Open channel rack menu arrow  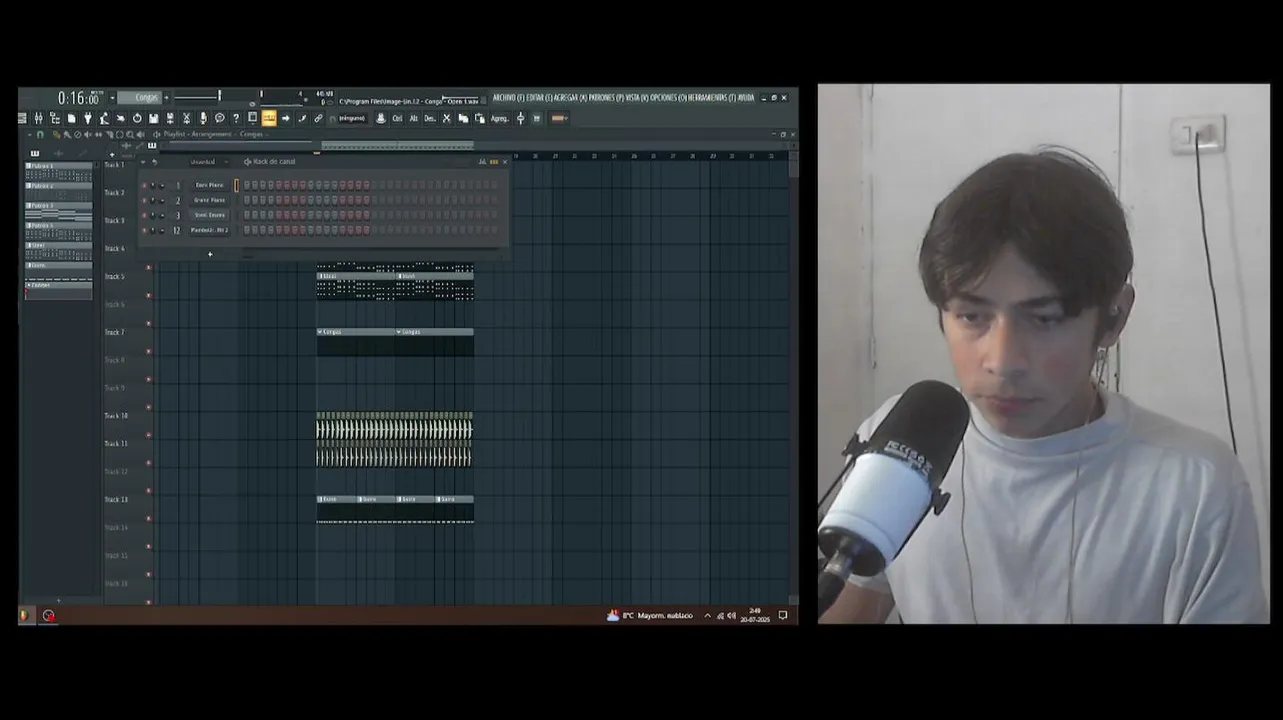pos(143,162)
